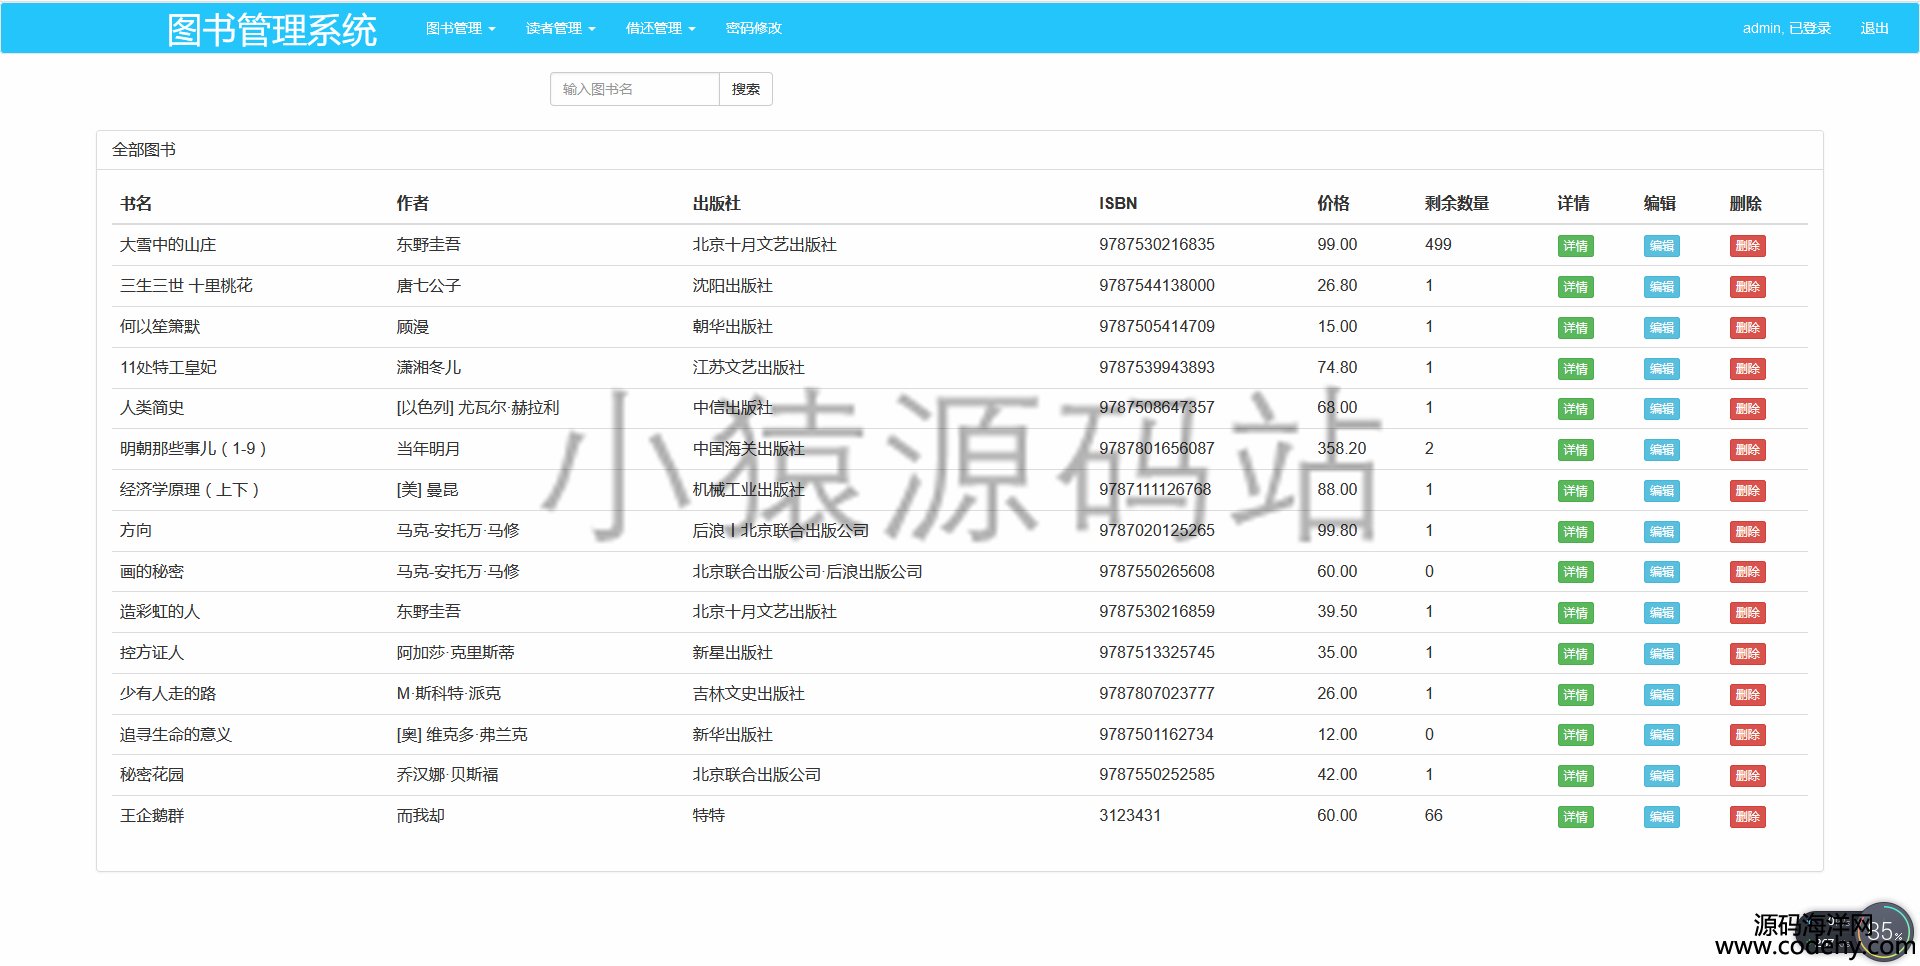This screenshot has width=1920, height=966.
Task: Click the 图书管理系统 site title
Action: [x=272, y=29]
